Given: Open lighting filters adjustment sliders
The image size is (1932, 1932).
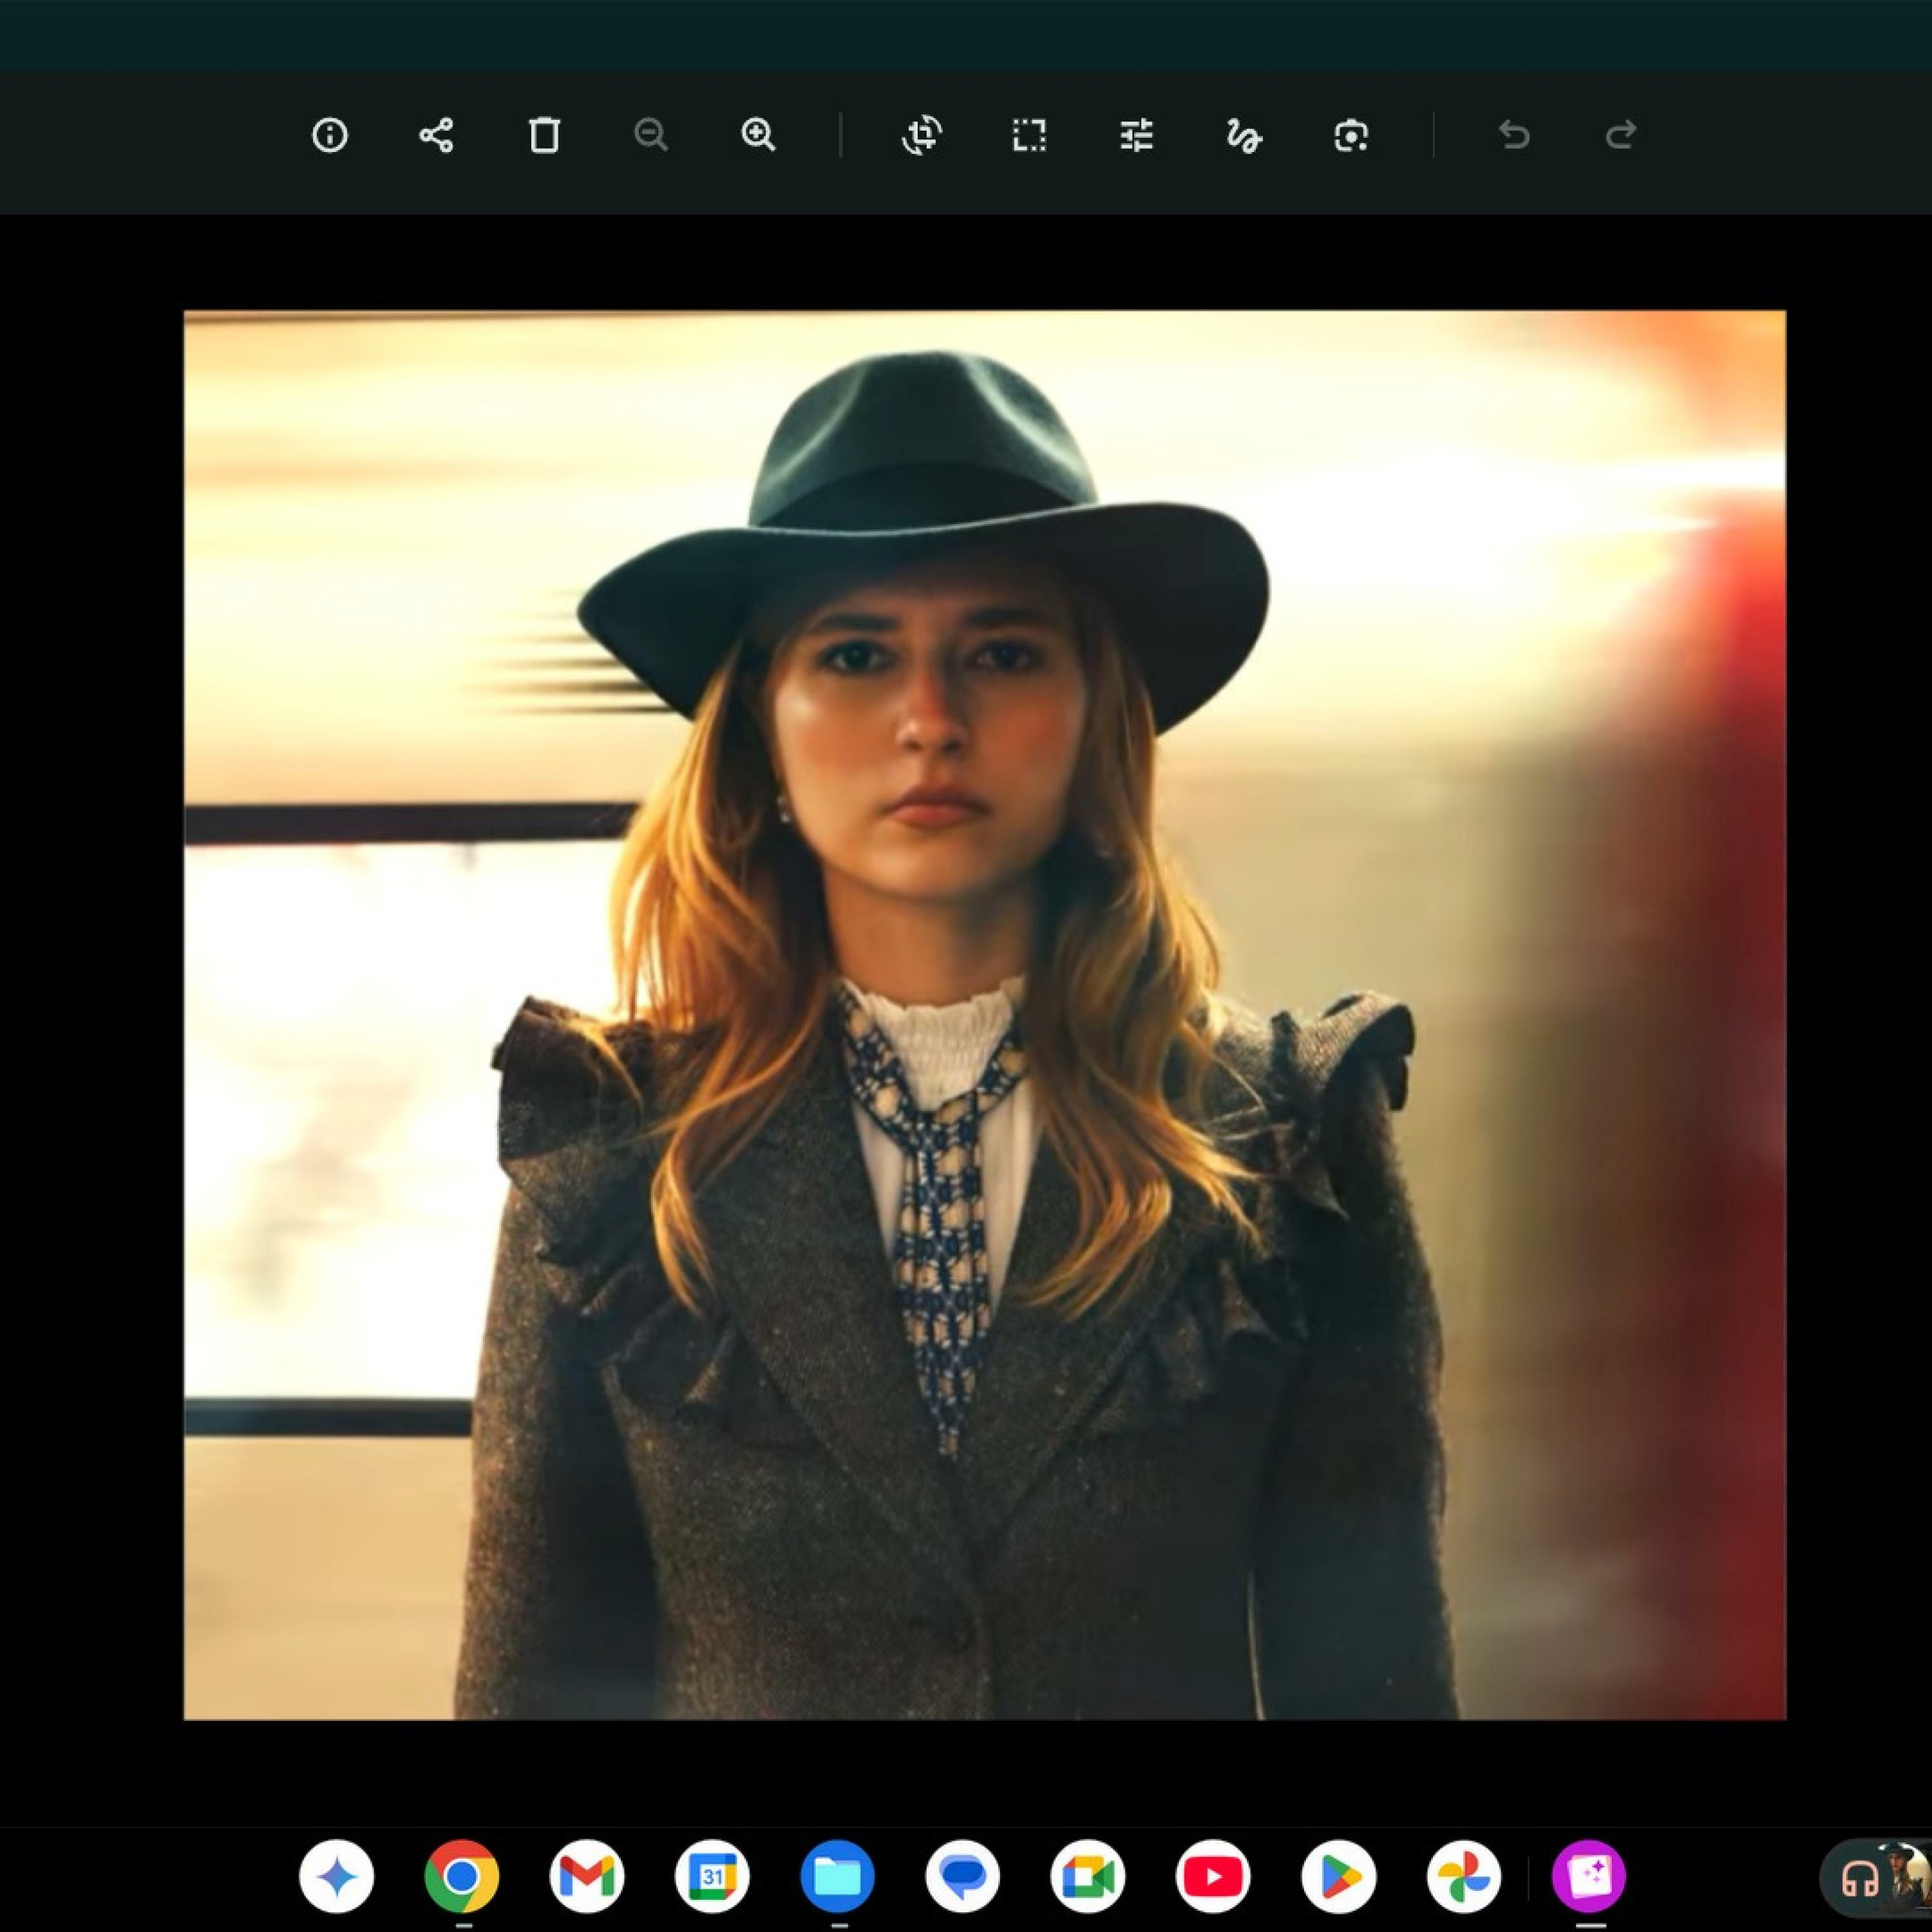Looking at the screenshot, I should [x=1136, y=135].
